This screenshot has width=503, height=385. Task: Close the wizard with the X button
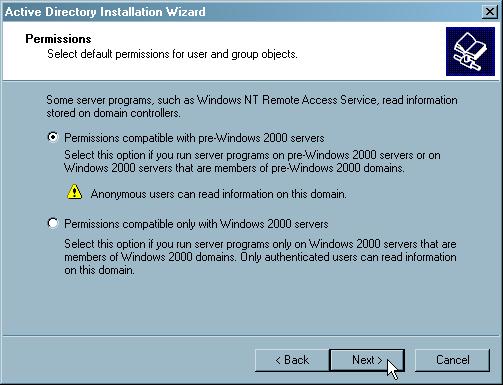[490, 12]
